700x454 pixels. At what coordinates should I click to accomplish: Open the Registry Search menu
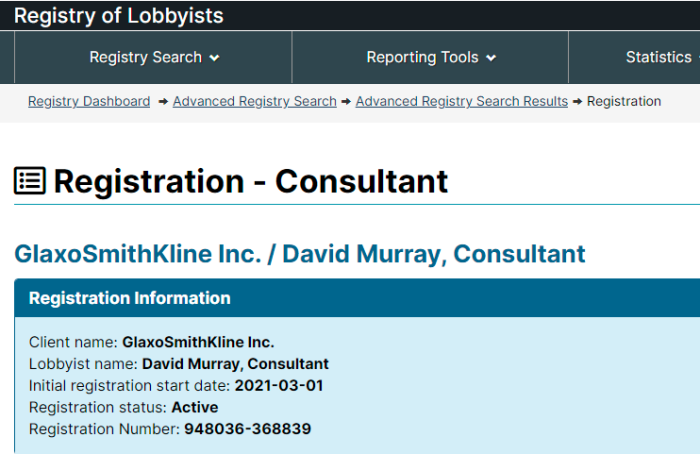coord(154,57)
